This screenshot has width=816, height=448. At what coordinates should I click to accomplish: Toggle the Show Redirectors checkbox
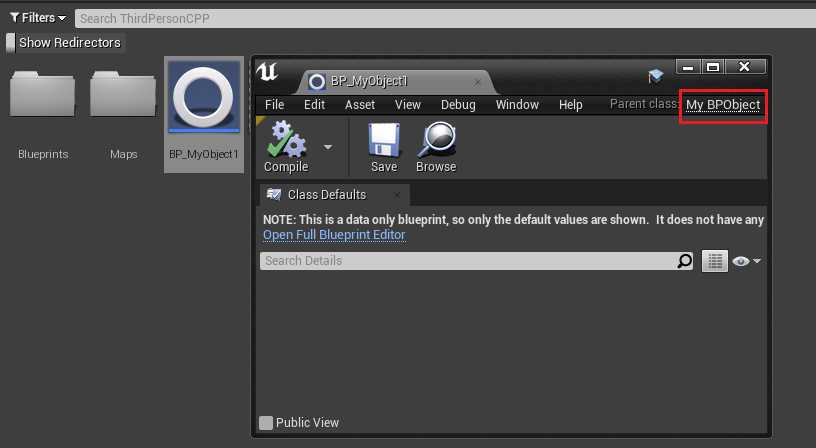(10, 43)
